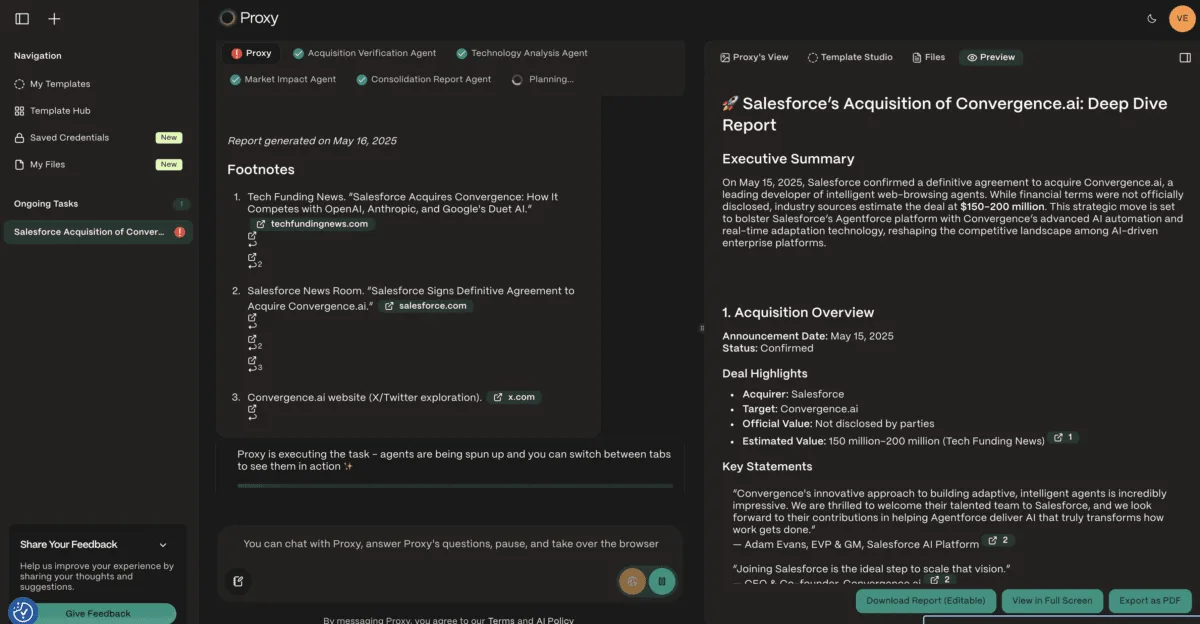Click citation 1 badge after Tech Funding News
The image size is (1200, 624).
(x=1062, y=438)
